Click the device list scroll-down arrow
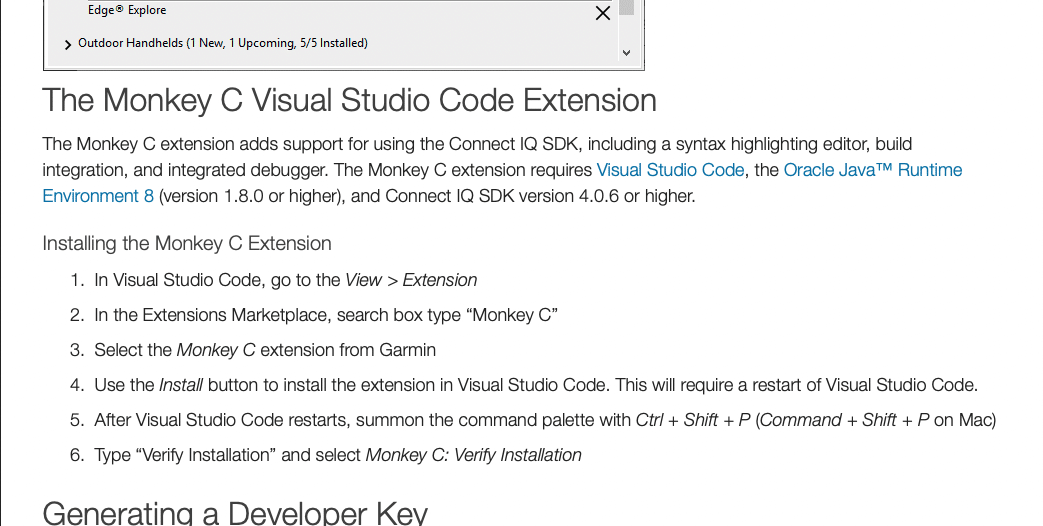The image size is (1043, 526). click(626, 52)
